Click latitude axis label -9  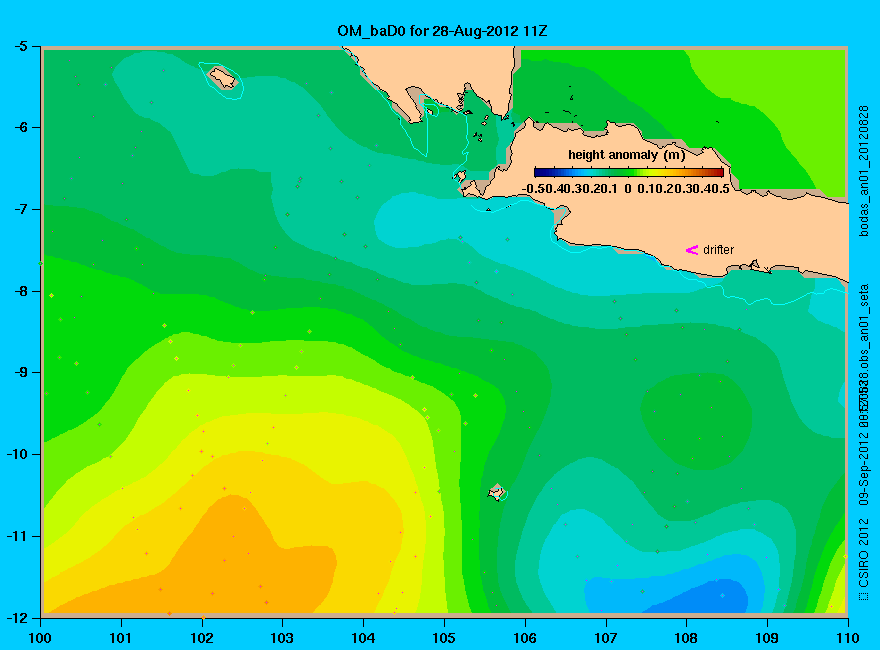(20, 372)
